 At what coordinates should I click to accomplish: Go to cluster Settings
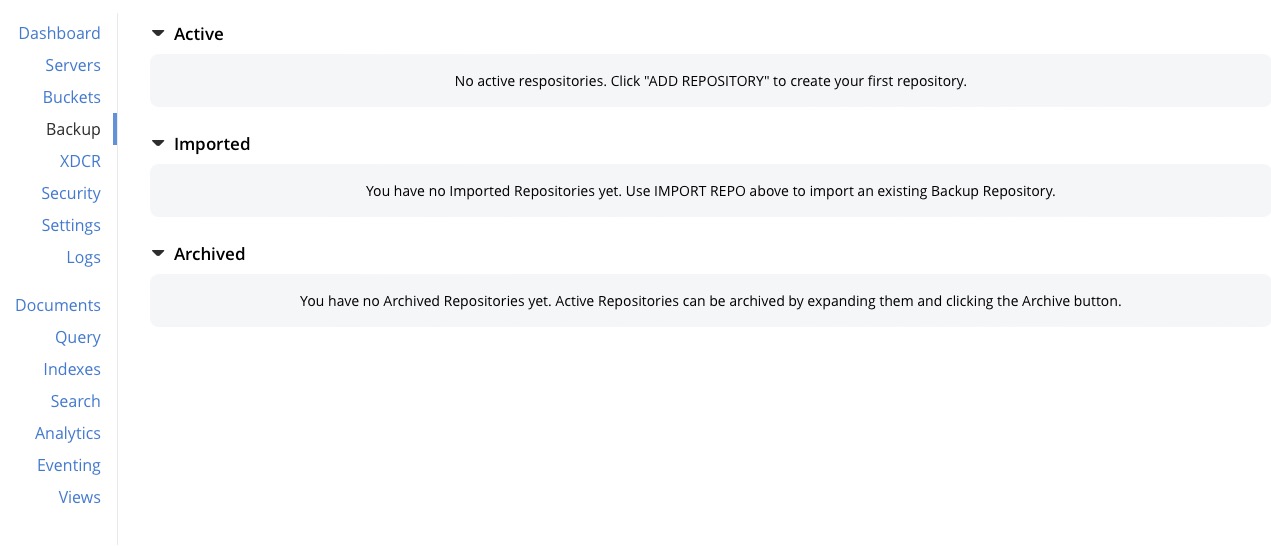[71, 225]
